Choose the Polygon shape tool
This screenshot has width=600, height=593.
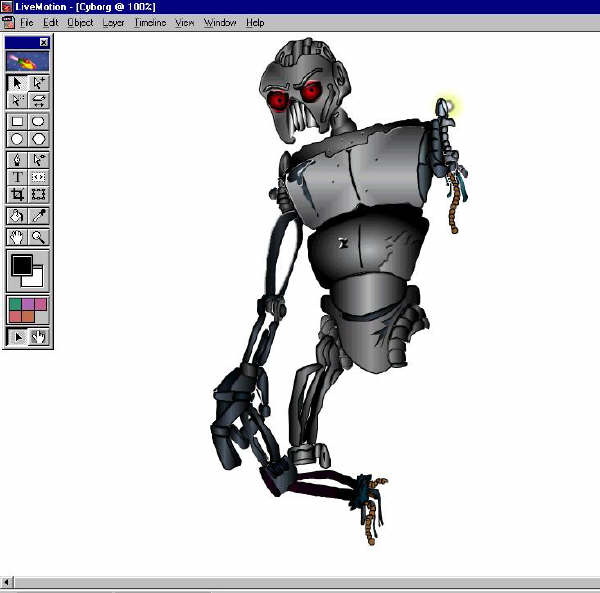point(39,139)
